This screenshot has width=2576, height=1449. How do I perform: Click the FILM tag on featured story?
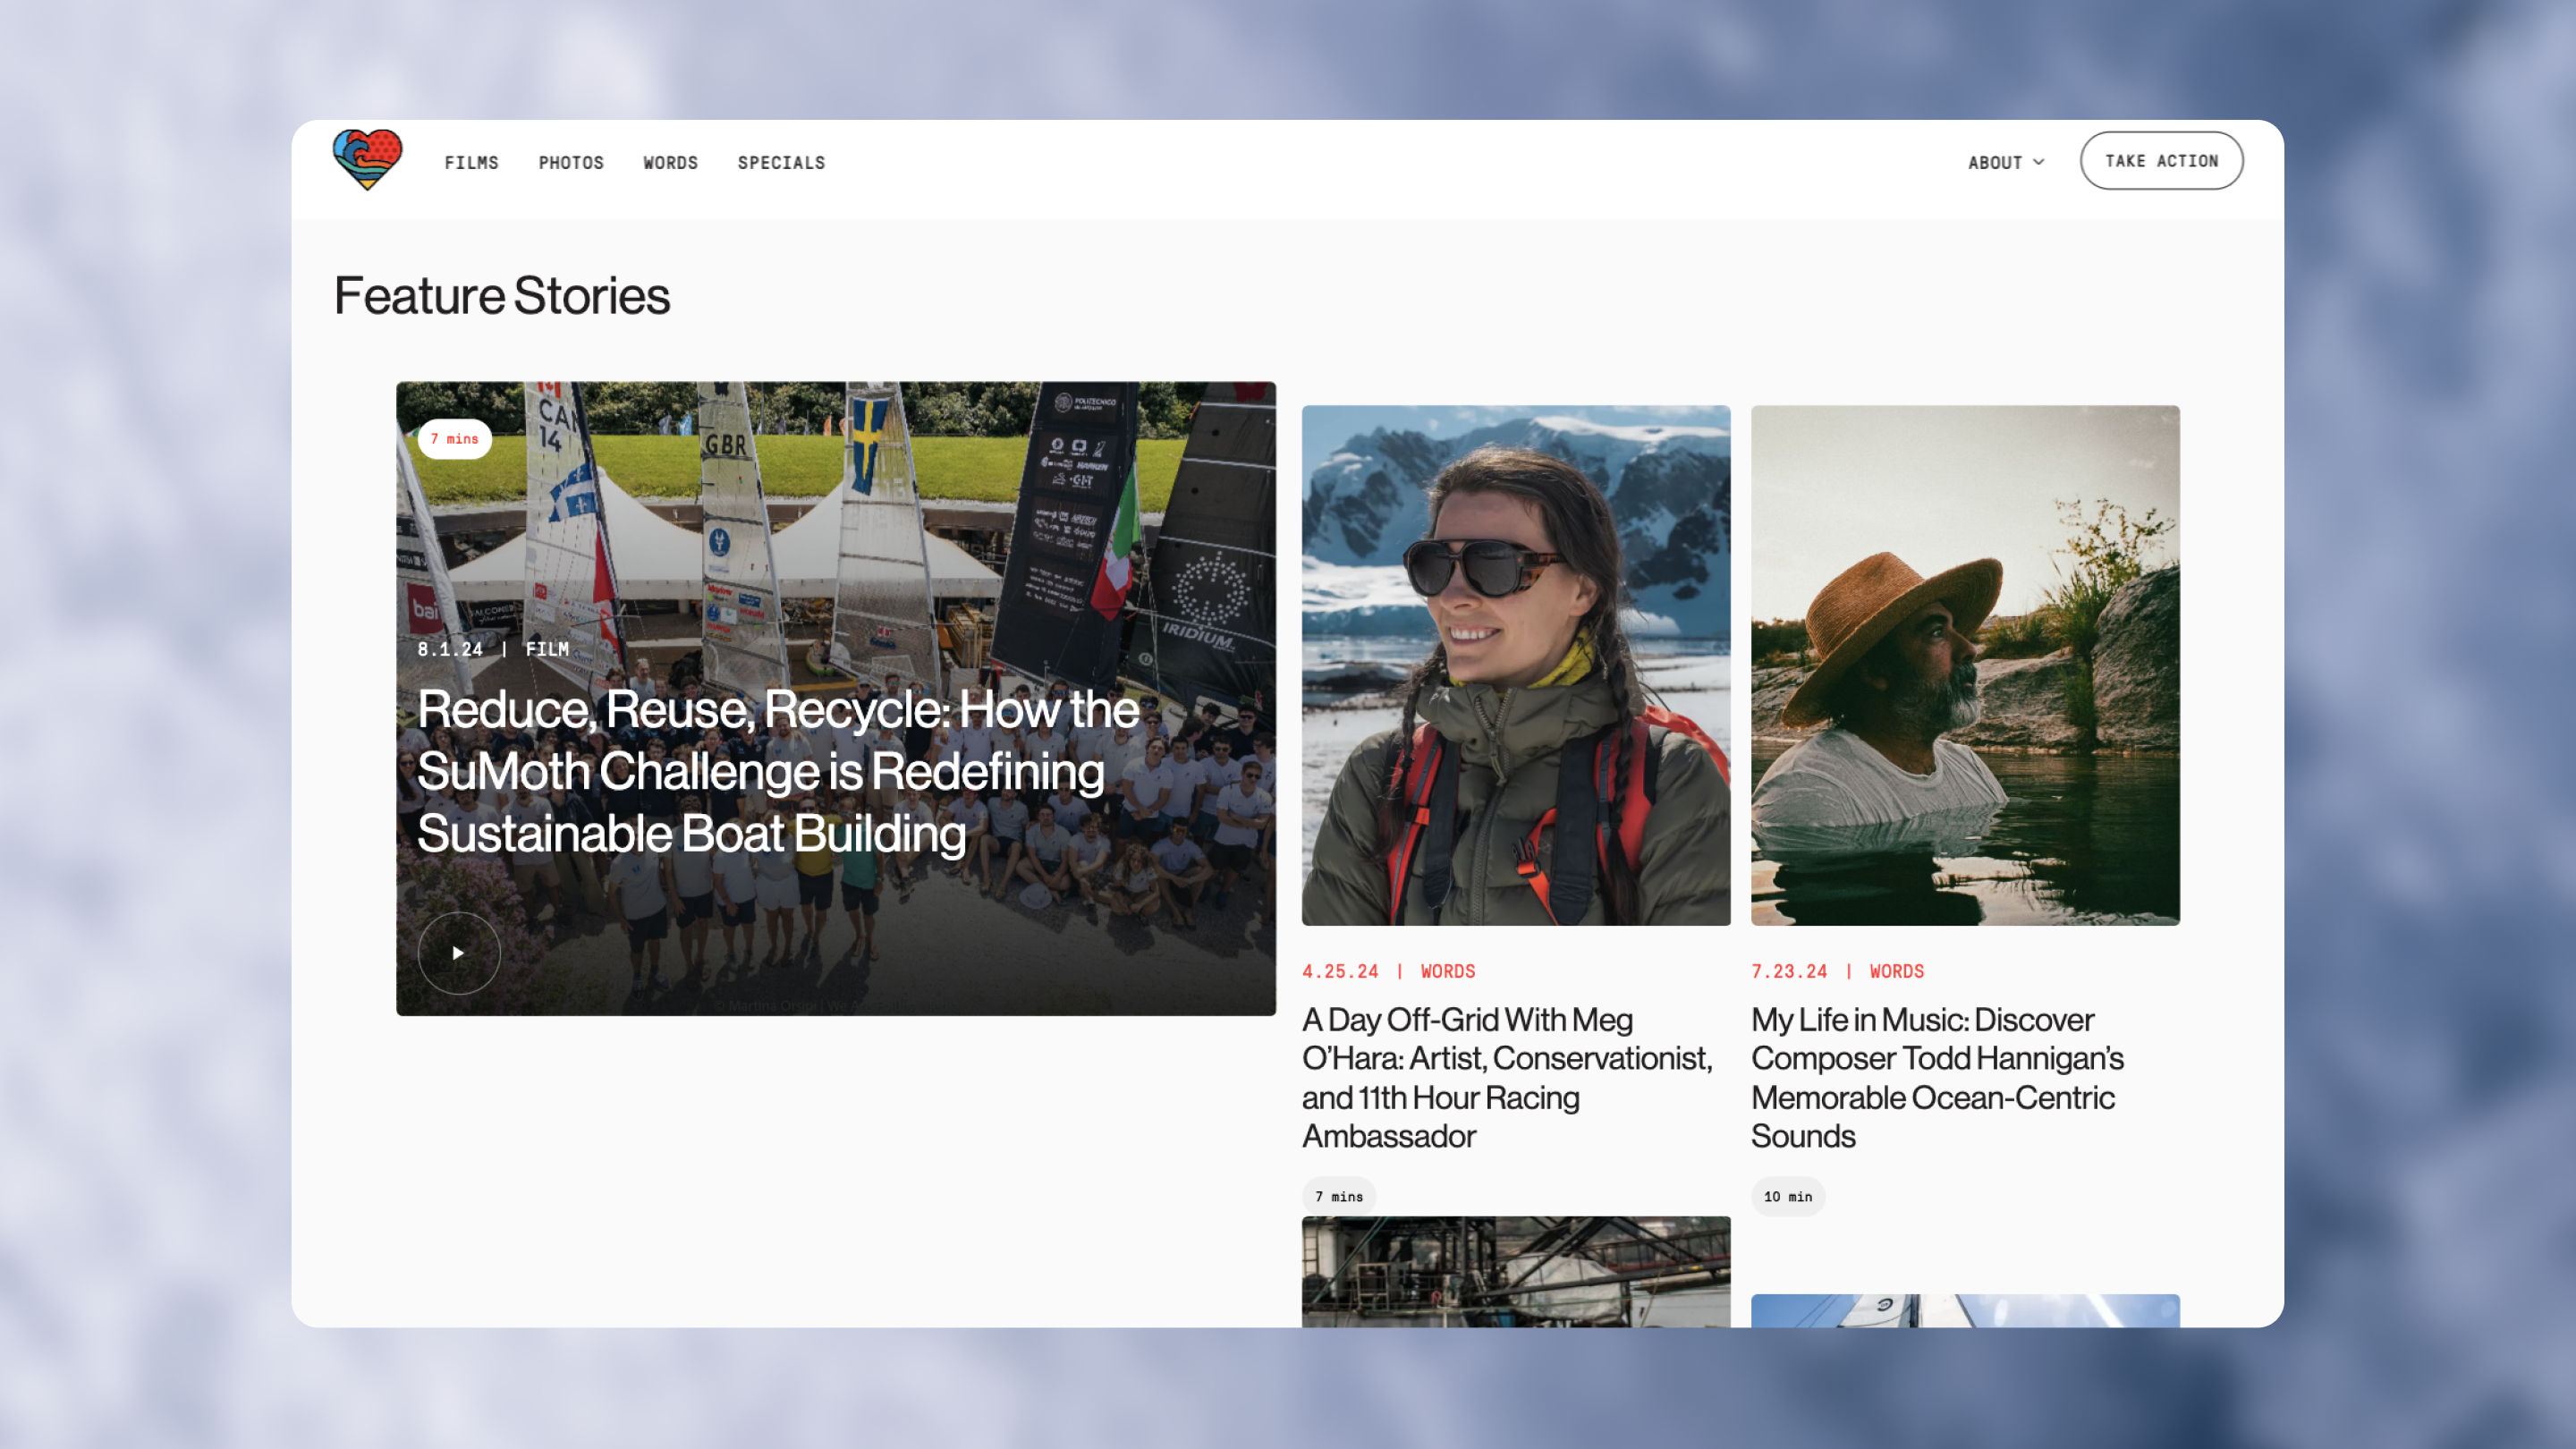pyautogui.click(x=547, y=649)
